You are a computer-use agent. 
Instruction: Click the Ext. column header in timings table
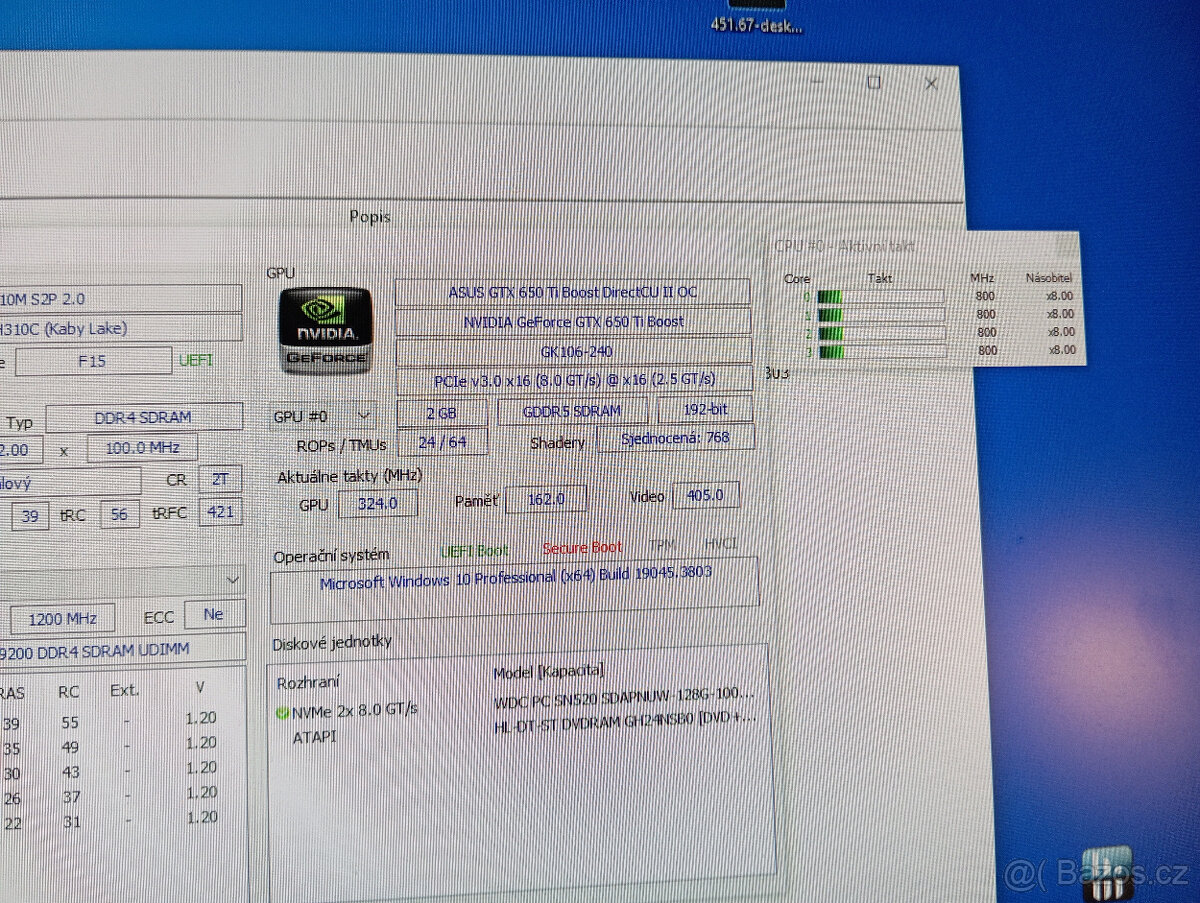[125, 690]
